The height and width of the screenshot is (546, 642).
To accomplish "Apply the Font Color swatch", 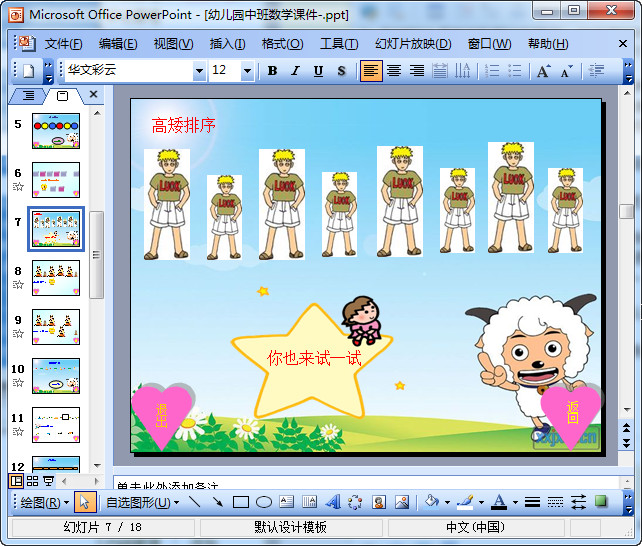I will [499, 502].
